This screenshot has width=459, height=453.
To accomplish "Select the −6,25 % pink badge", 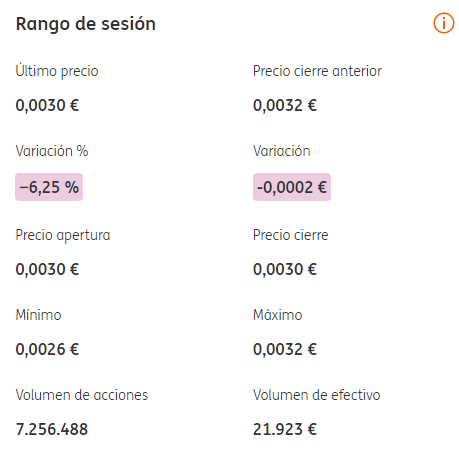I will (49, 187).
